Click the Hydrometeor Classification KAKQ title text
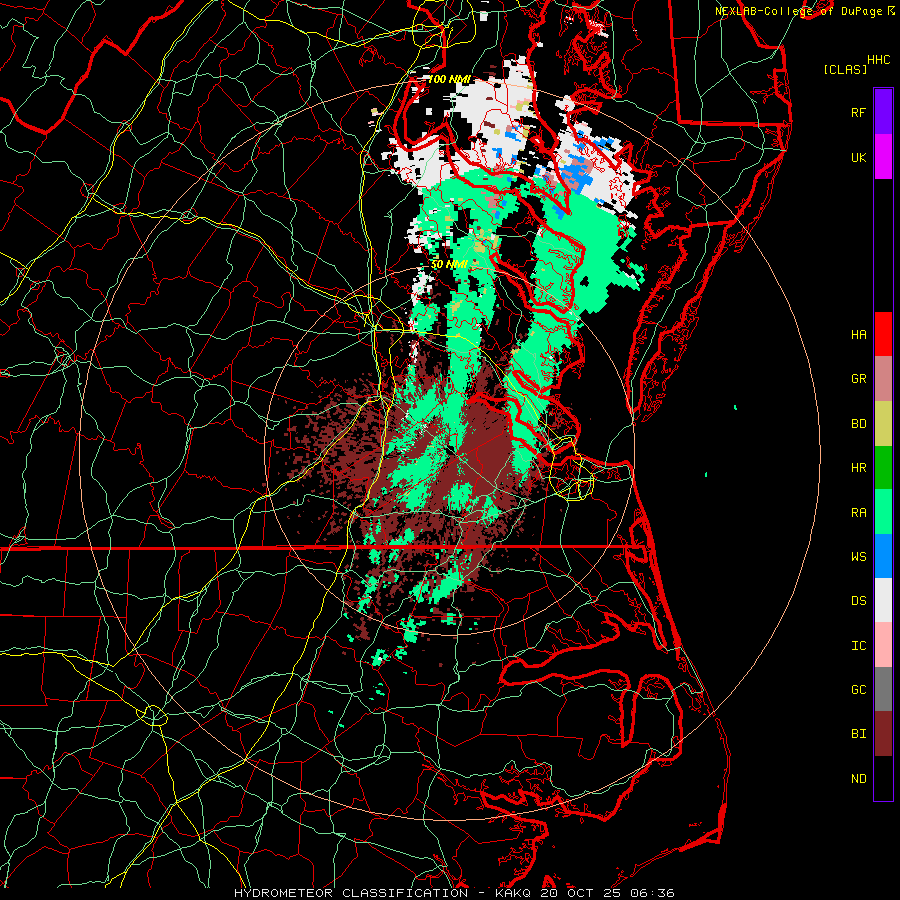 [x=454, y=893]
